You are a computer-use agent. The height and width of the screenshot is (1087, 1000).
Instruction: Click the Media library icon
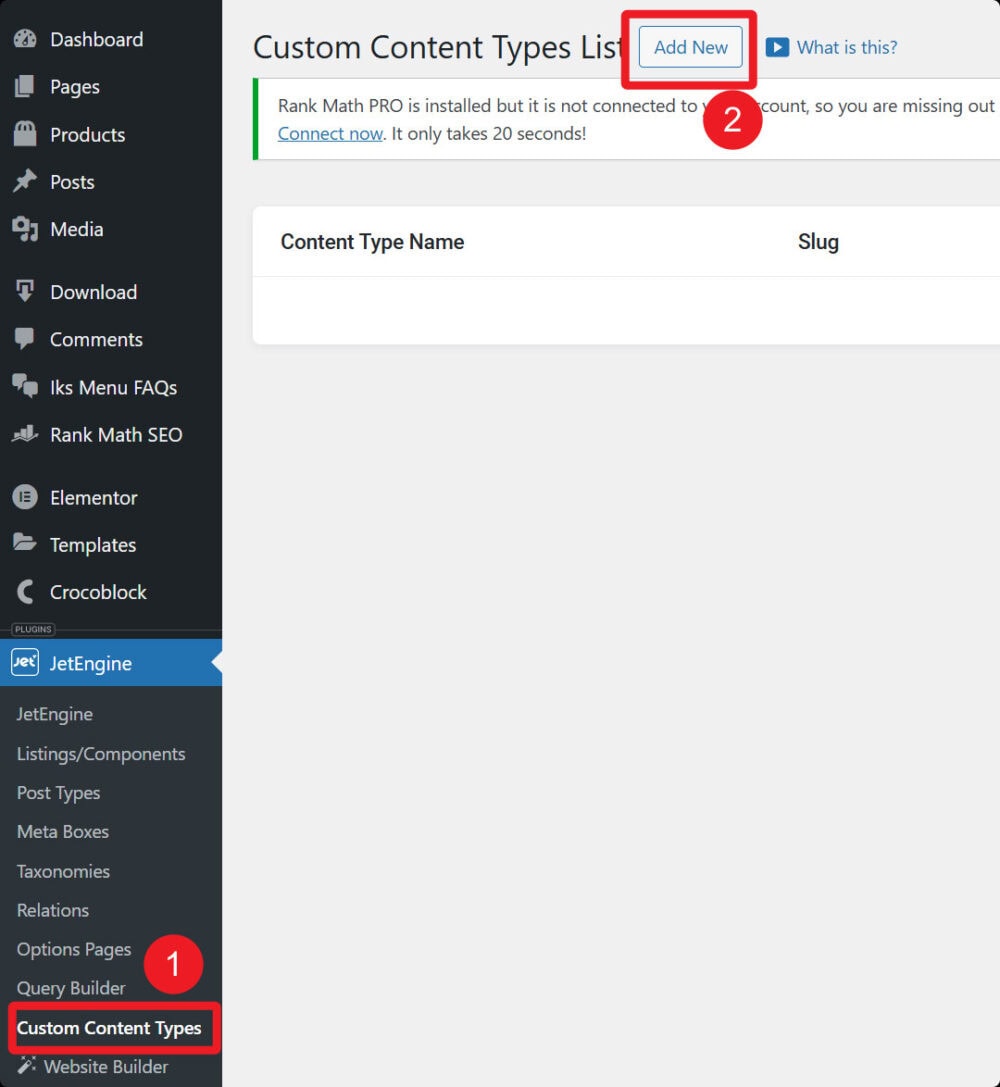coord(25,229)
